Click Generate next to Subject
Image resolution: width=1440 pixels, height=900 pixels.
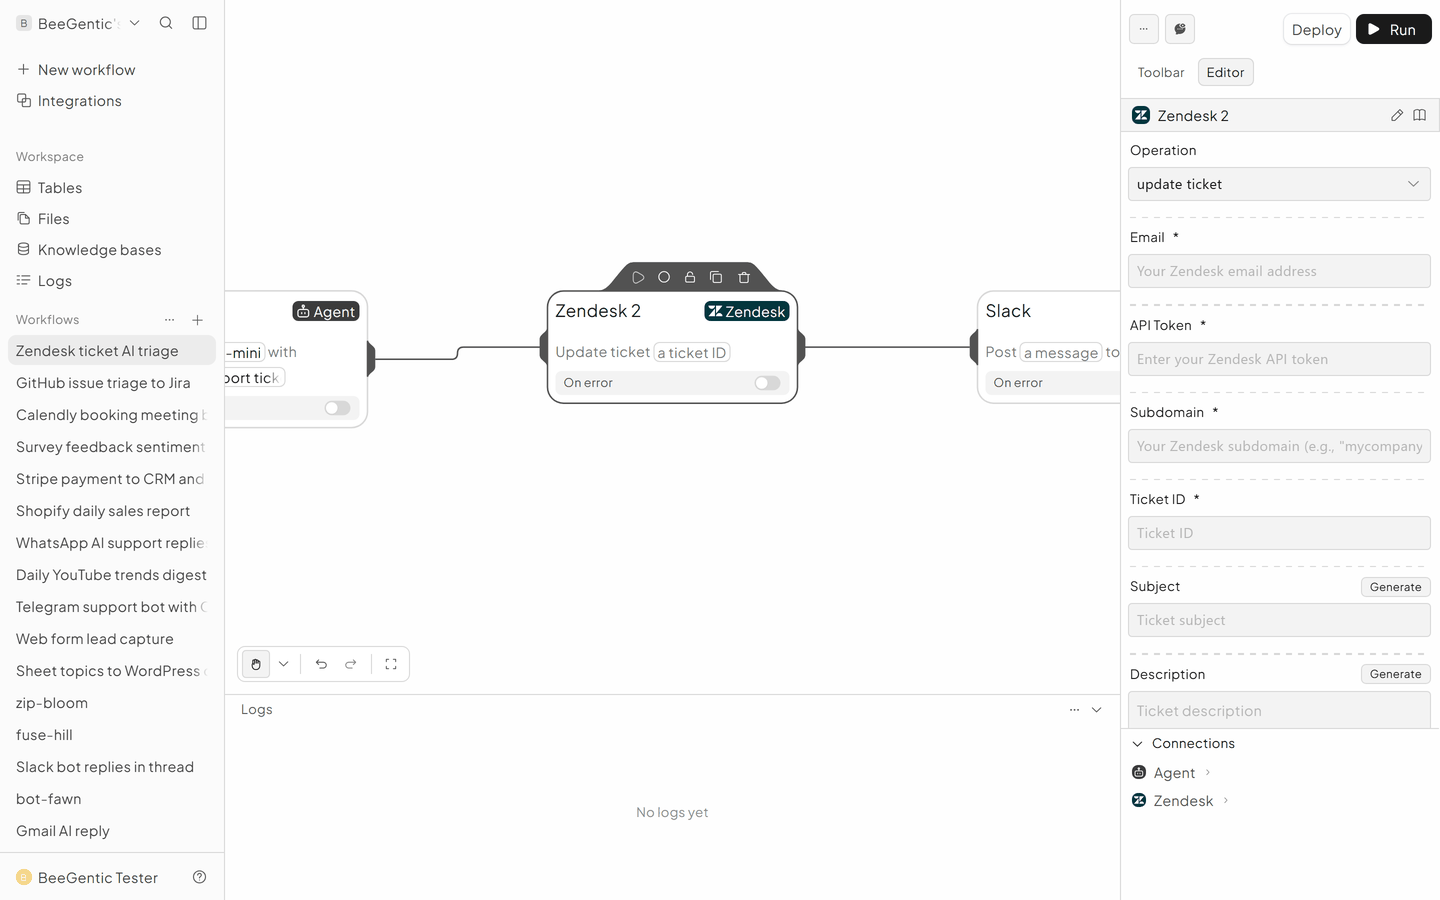coord(1395,587)
